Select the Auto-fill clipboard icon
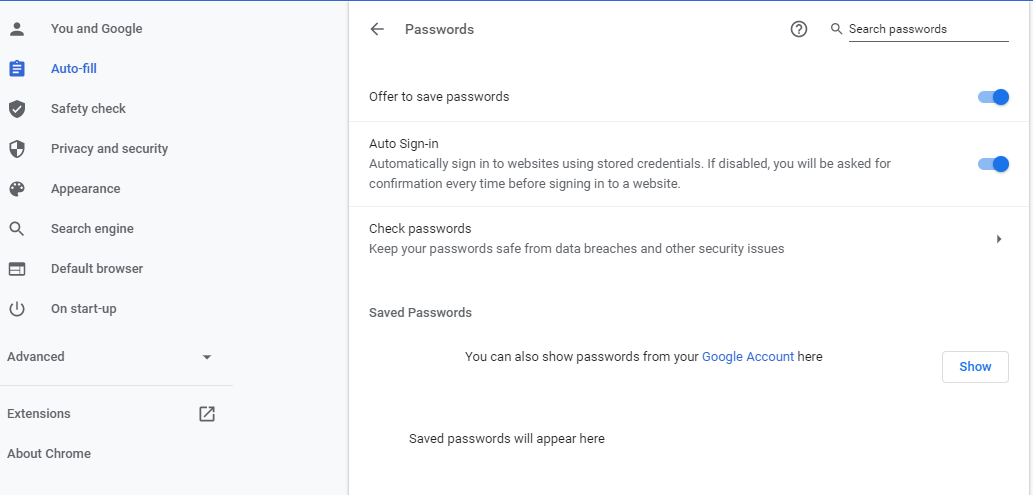This screenshot has width=1033, height=495. (16, 69)
